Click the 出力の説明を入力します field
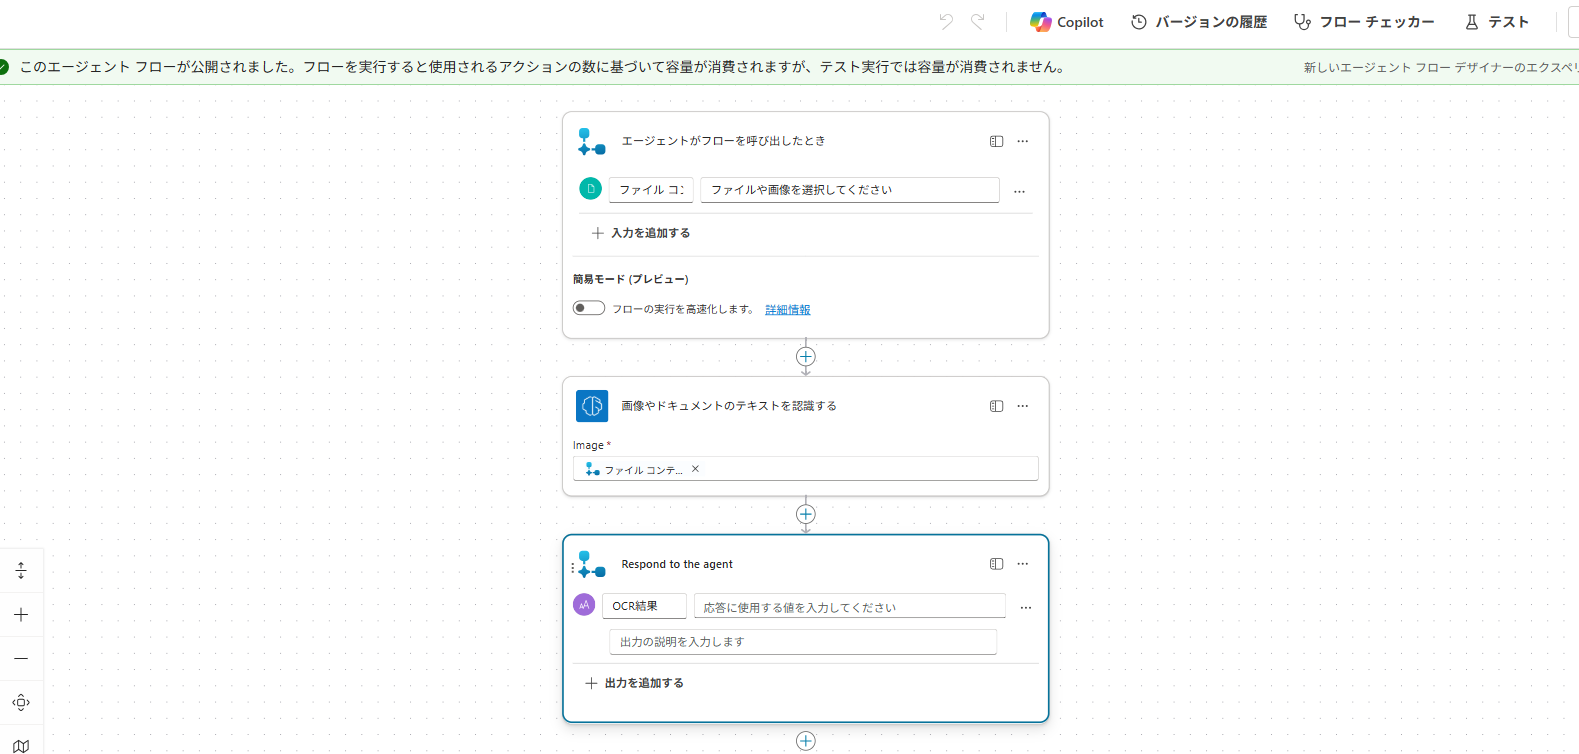Viewport: 1579px width, 754px height. click(803, 642)
